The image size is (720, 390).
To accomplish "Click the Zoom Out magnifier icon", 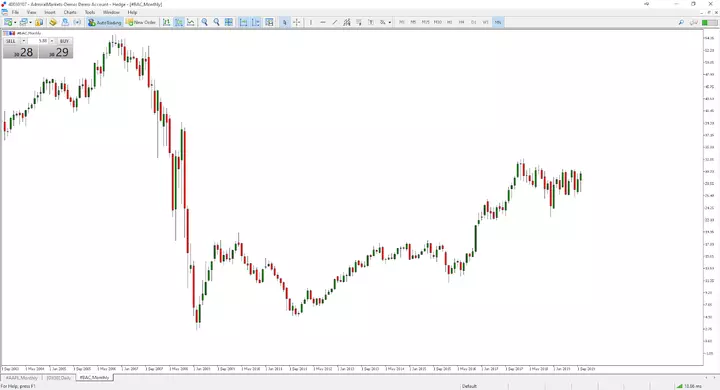I will click(216, 22).
